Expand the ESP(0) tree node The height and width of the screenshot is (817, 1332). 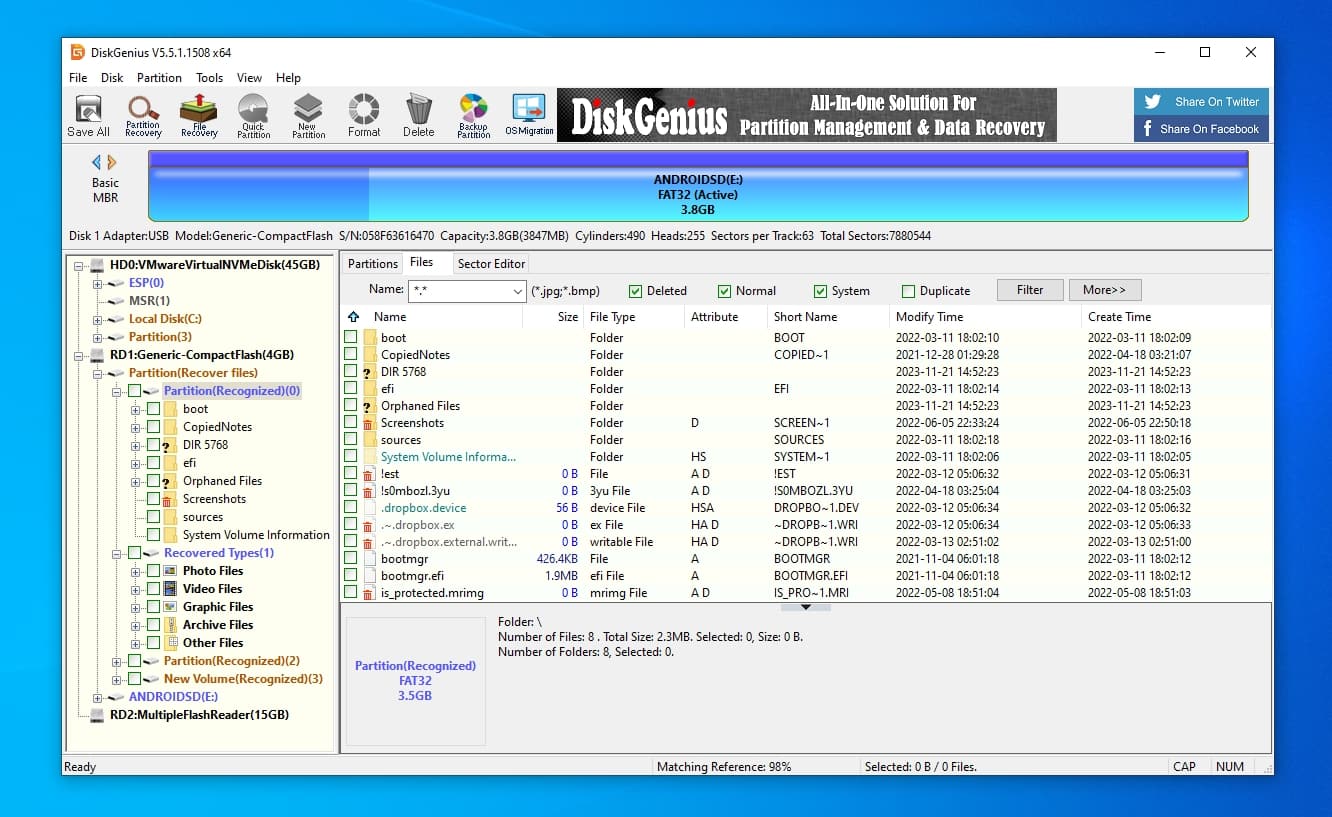[x=97, y=283]
